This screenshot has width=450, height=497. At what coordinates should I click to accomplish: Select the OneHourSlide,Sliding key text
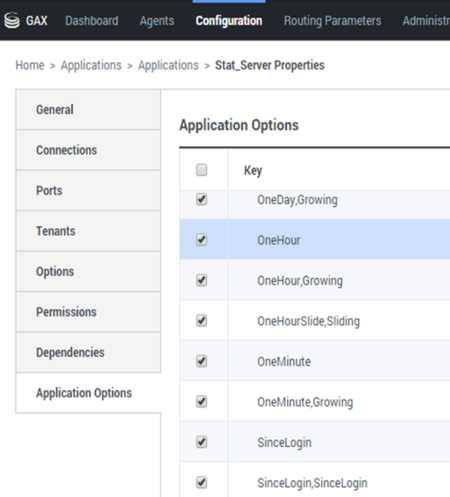(308, 321)
